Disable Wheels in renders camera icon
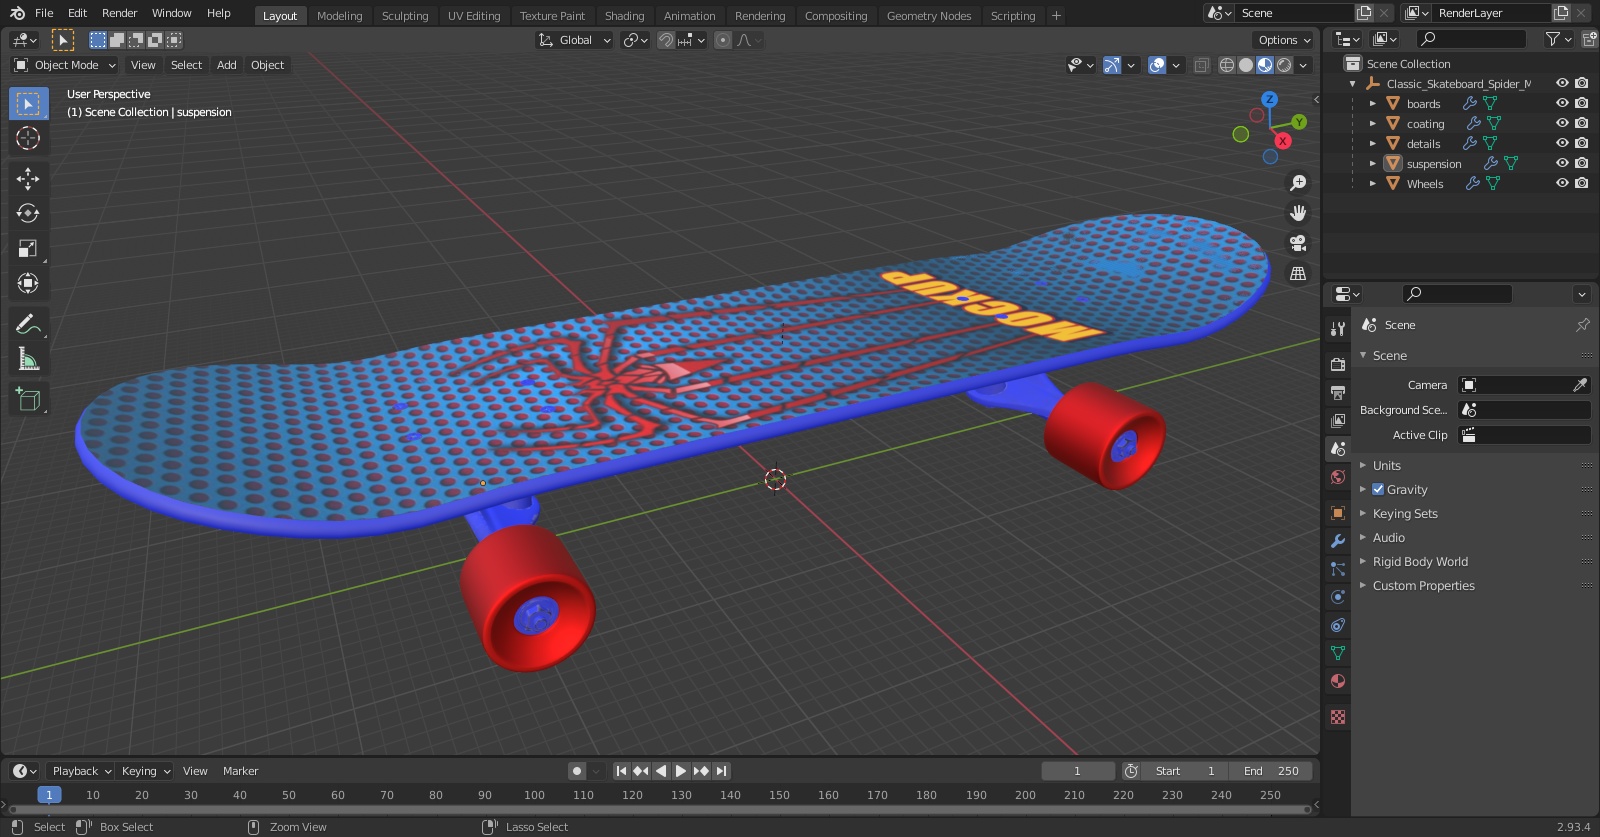The height and width of the screenshot is (837, 1600). [x=1582, y=183]
